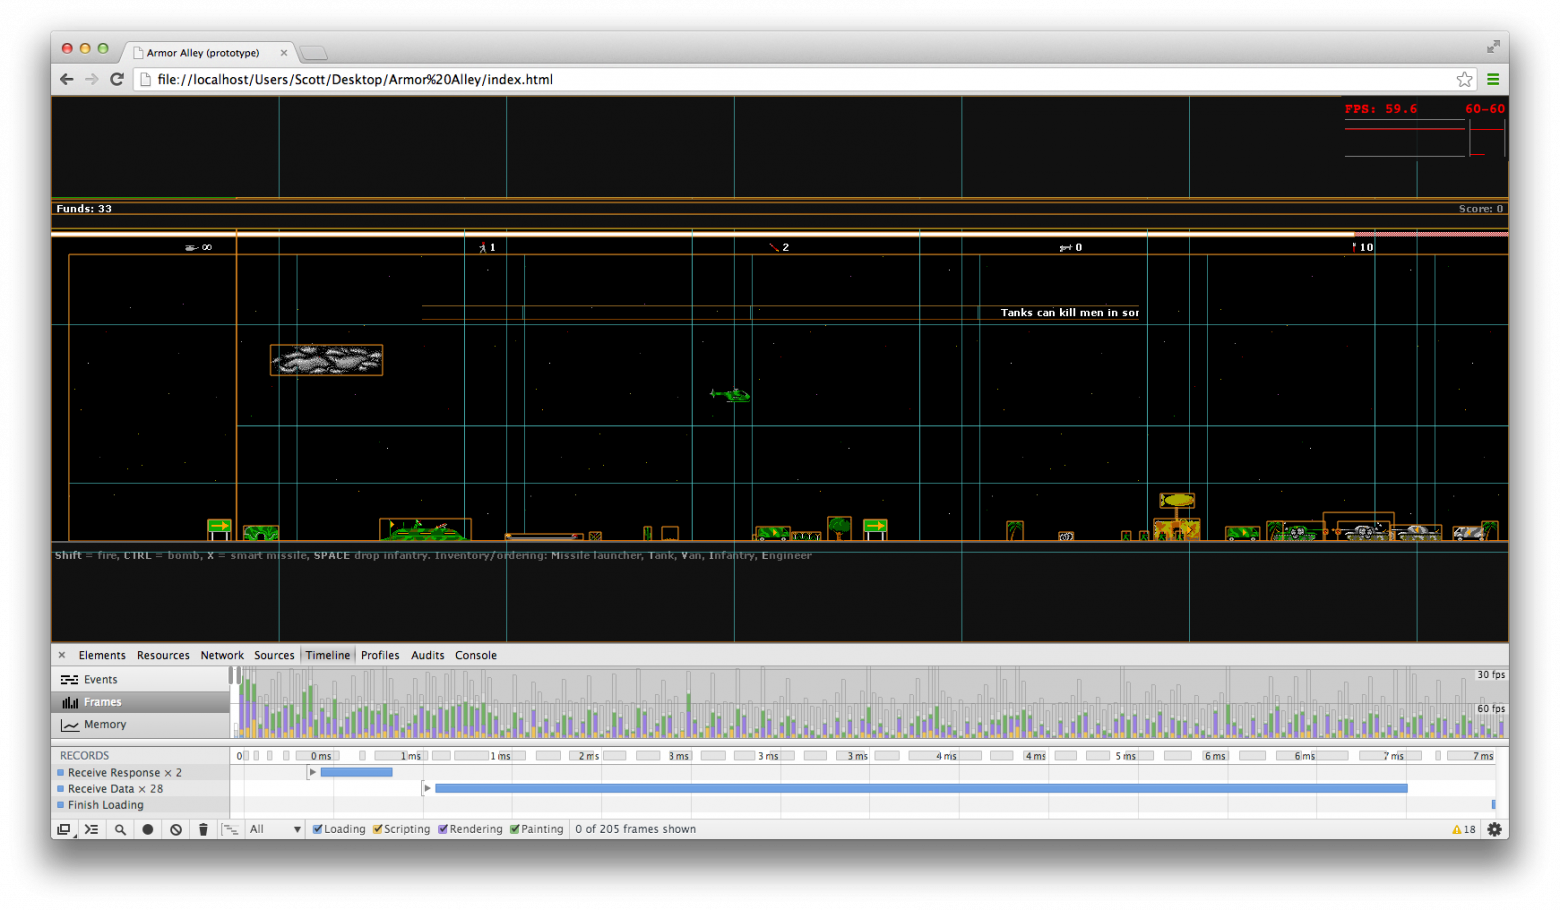Uncheck the Scripting filter checkbox
This screenshot has height=910, width=1560.
[378, 829]
